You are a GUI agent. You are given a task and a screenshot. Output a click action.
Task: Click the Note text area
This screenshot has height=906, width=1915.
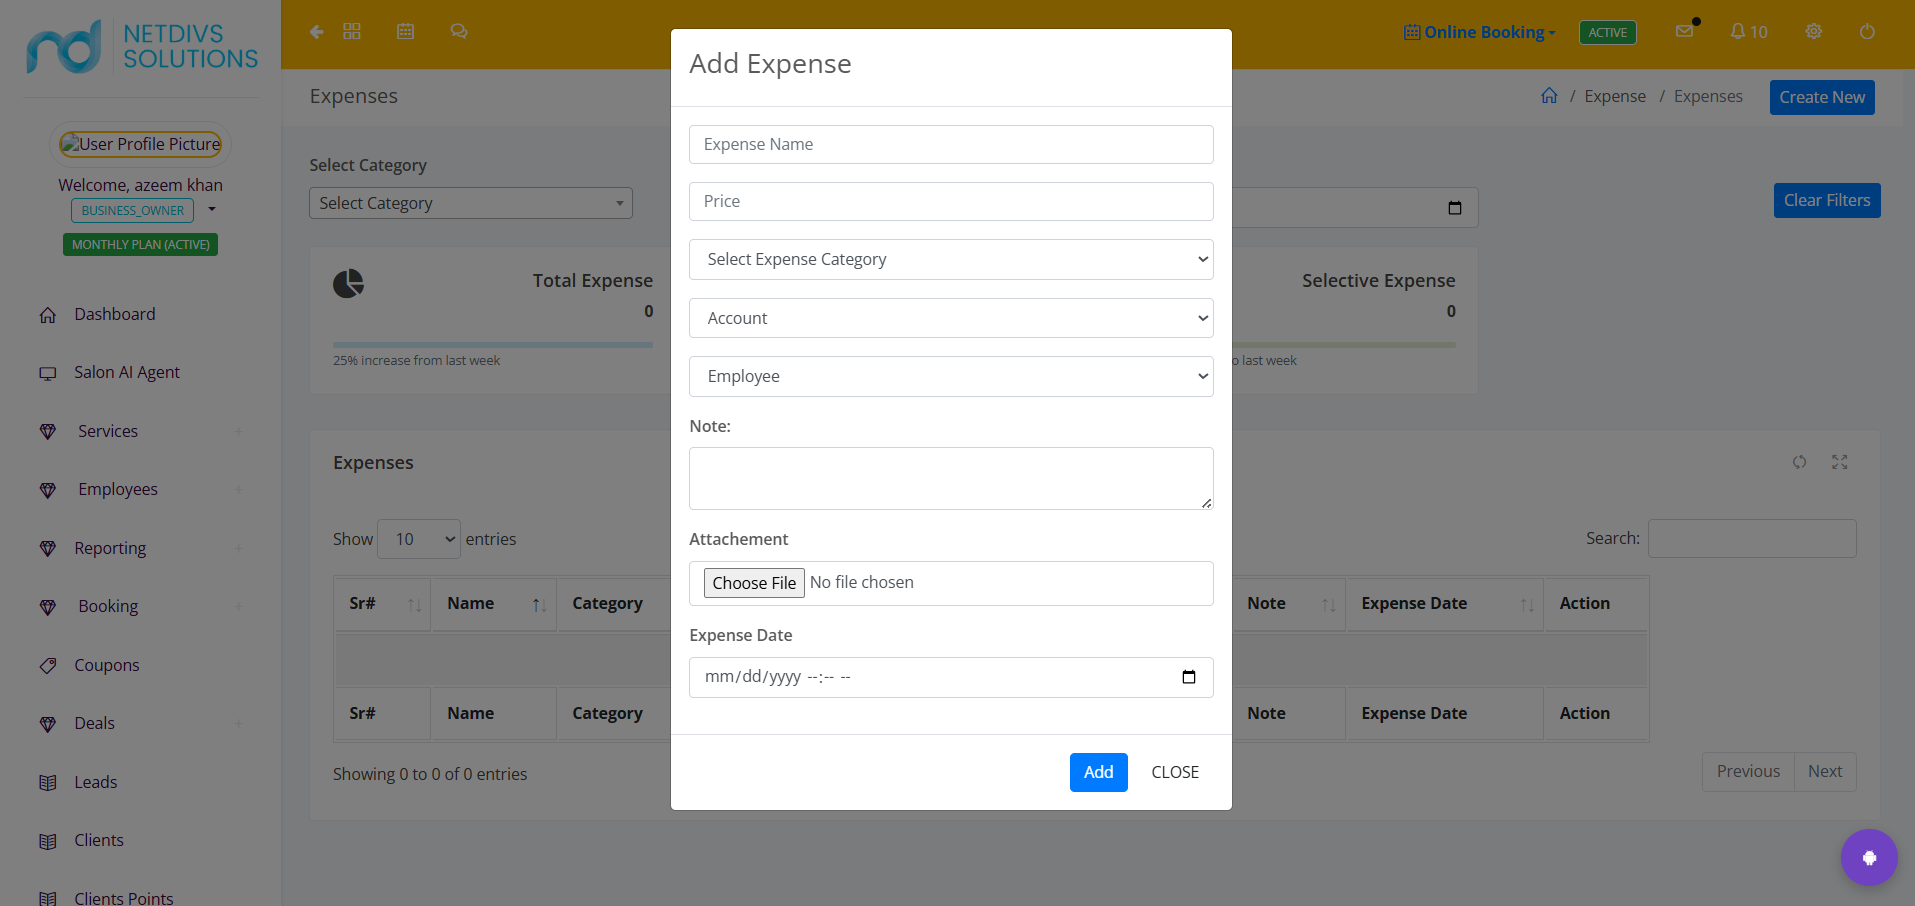click(951, 478)
